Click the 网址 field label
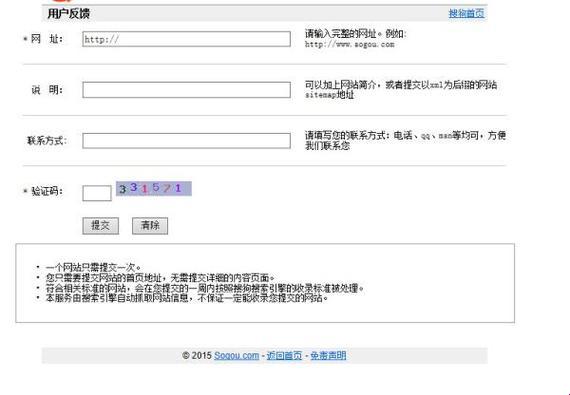This screenshot has width=570, height=395. [47, 39]
